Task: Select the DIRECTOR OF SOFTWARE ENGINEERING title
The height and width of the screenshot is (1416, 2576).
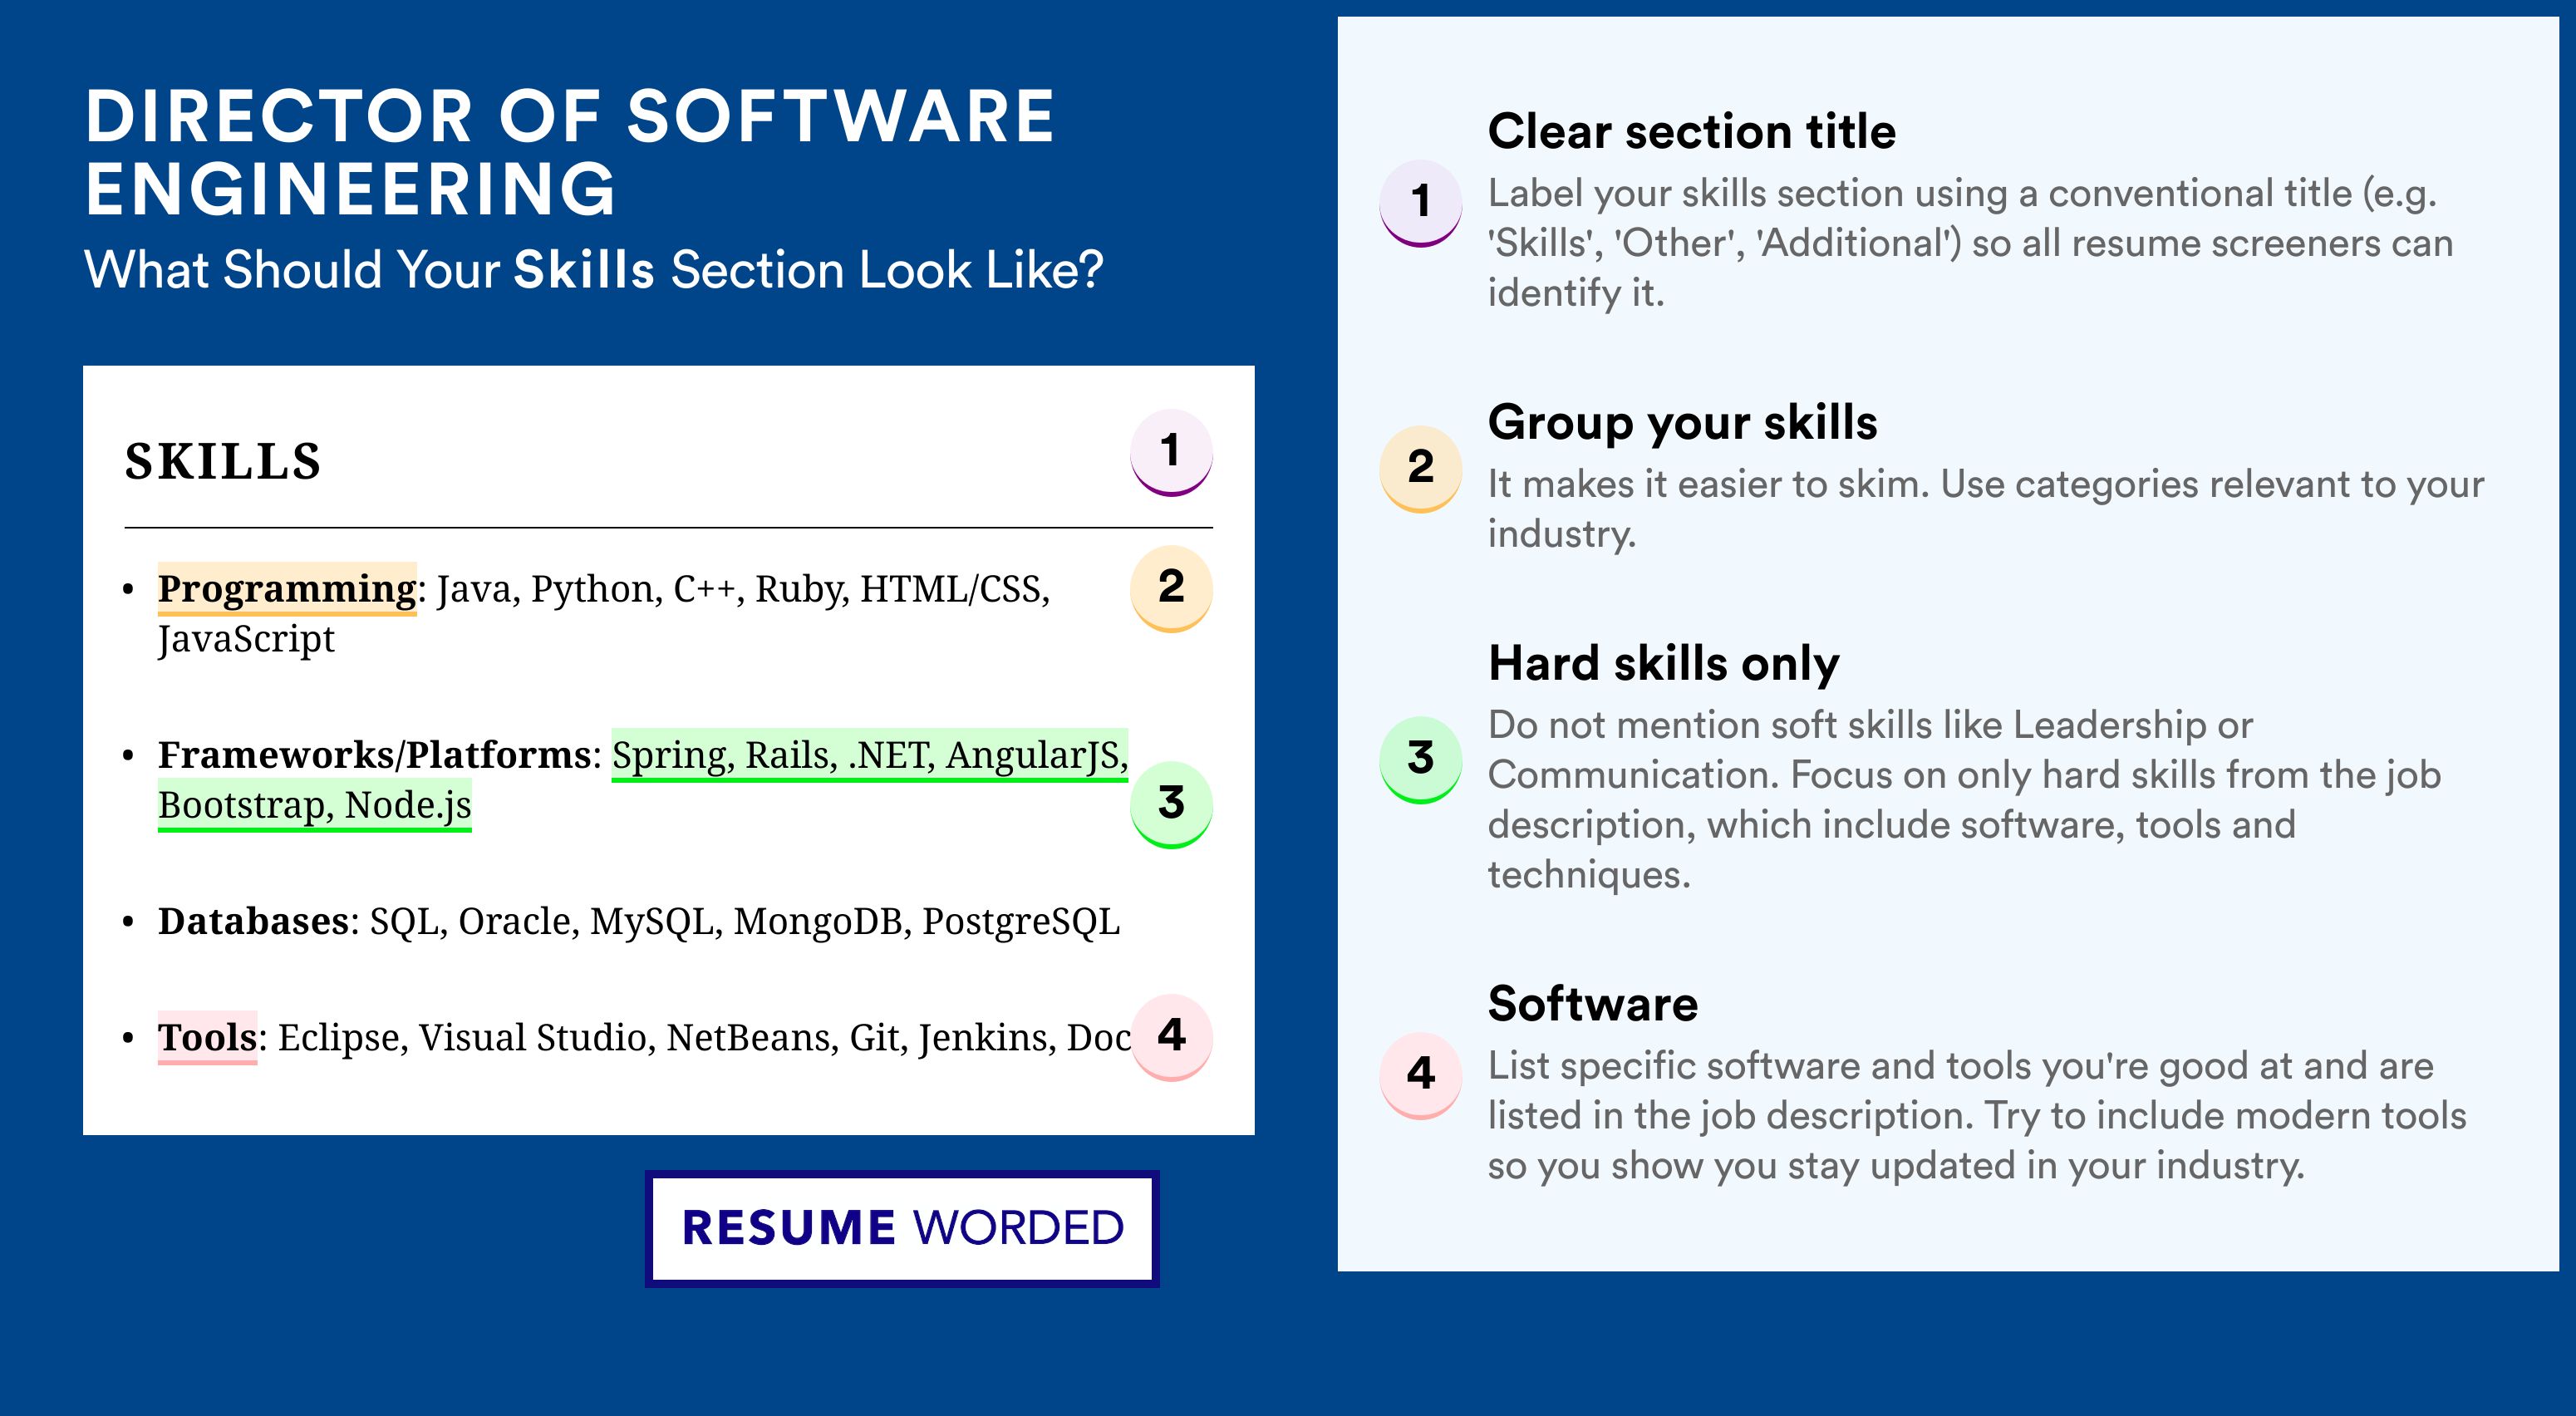Action: click(x=570, y=152)
